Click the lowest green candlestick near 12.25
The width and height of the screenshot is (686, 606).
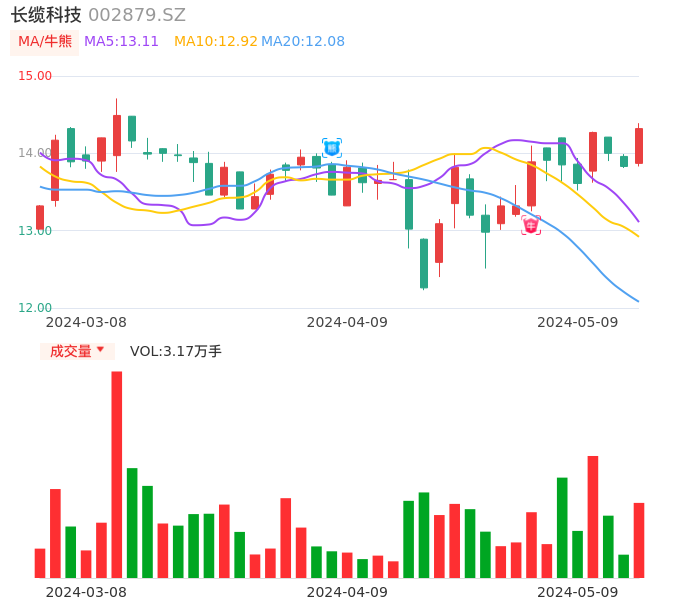[x=424, y=263]
